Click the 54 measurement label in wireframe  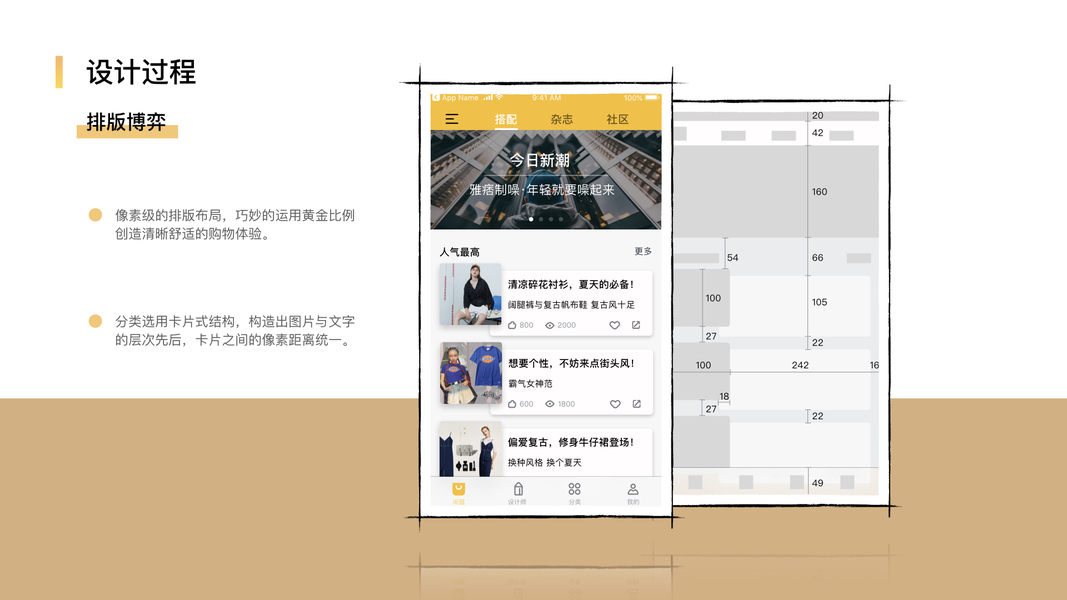(732, 258)
